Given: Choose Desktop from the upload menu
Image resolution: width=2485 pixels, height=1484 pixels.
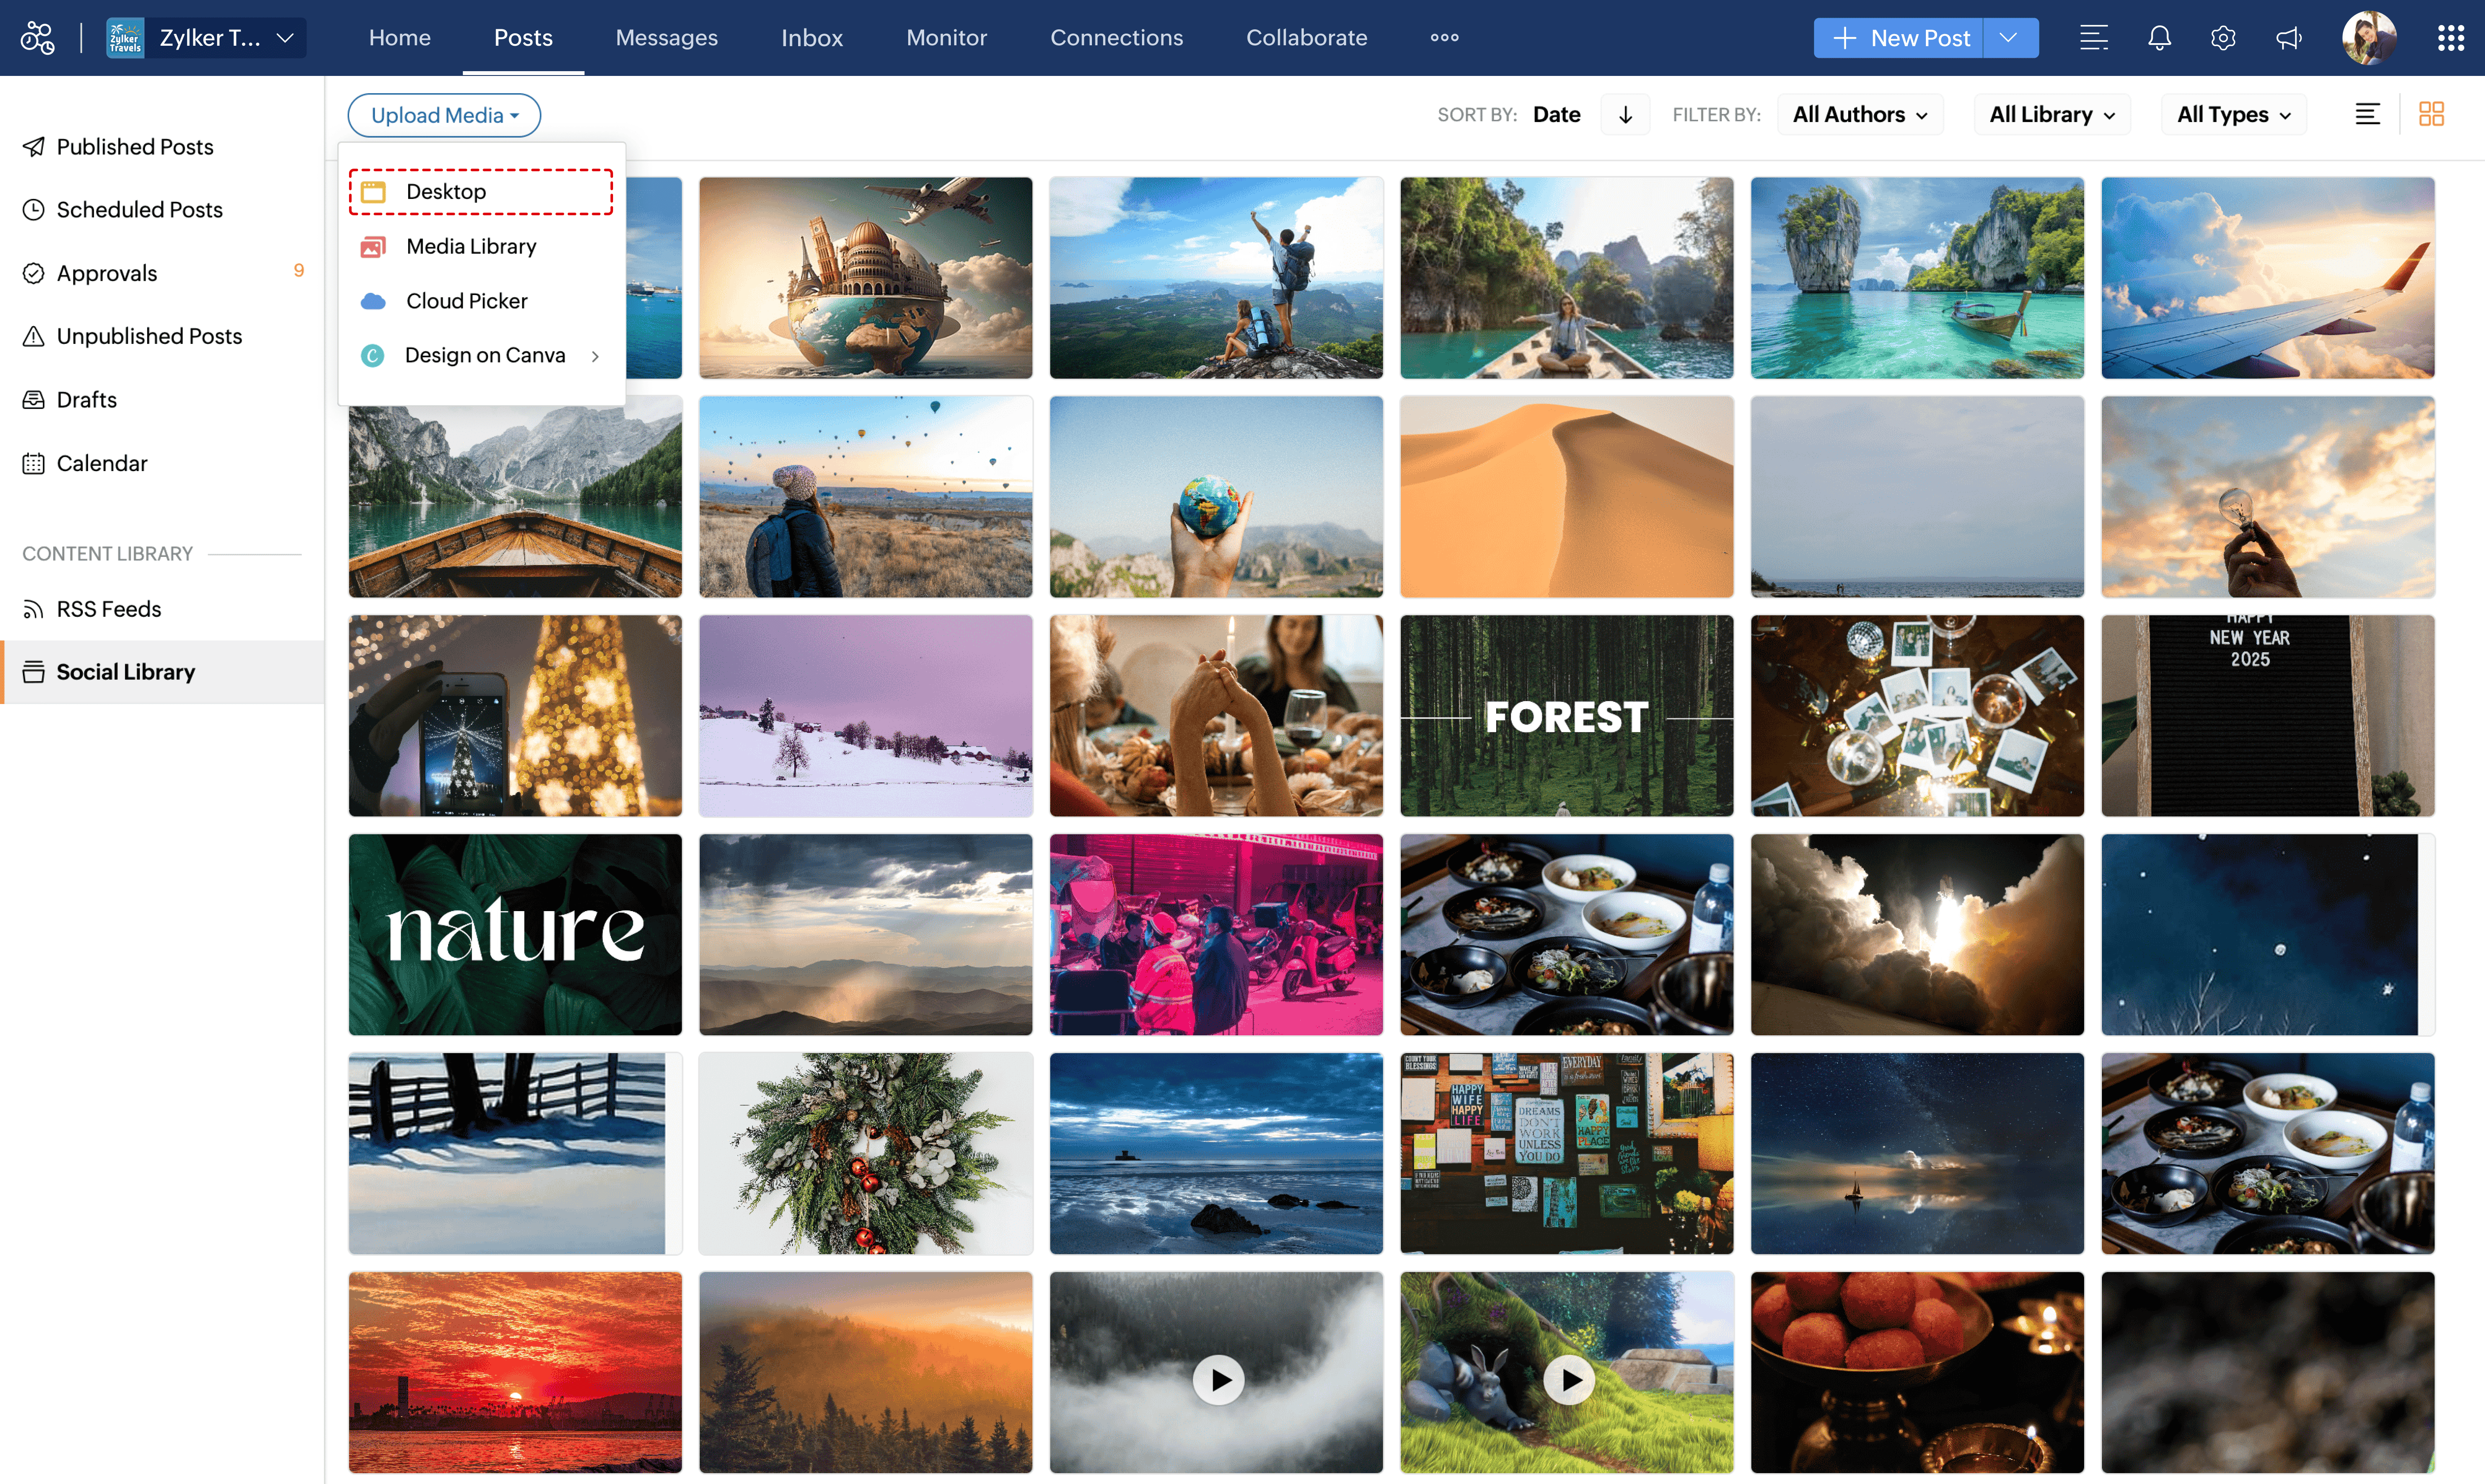Looking at the screenshot, I should (x=481, y=191).
